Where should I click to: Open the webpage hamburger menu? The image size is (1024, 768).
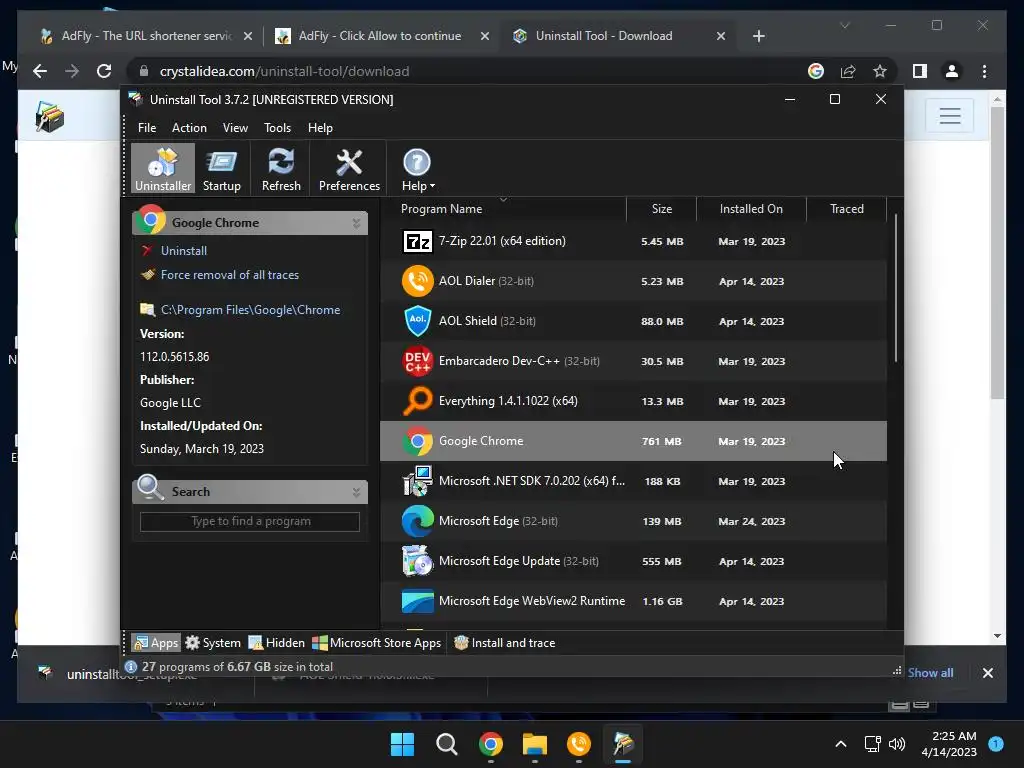pos(950,116)
